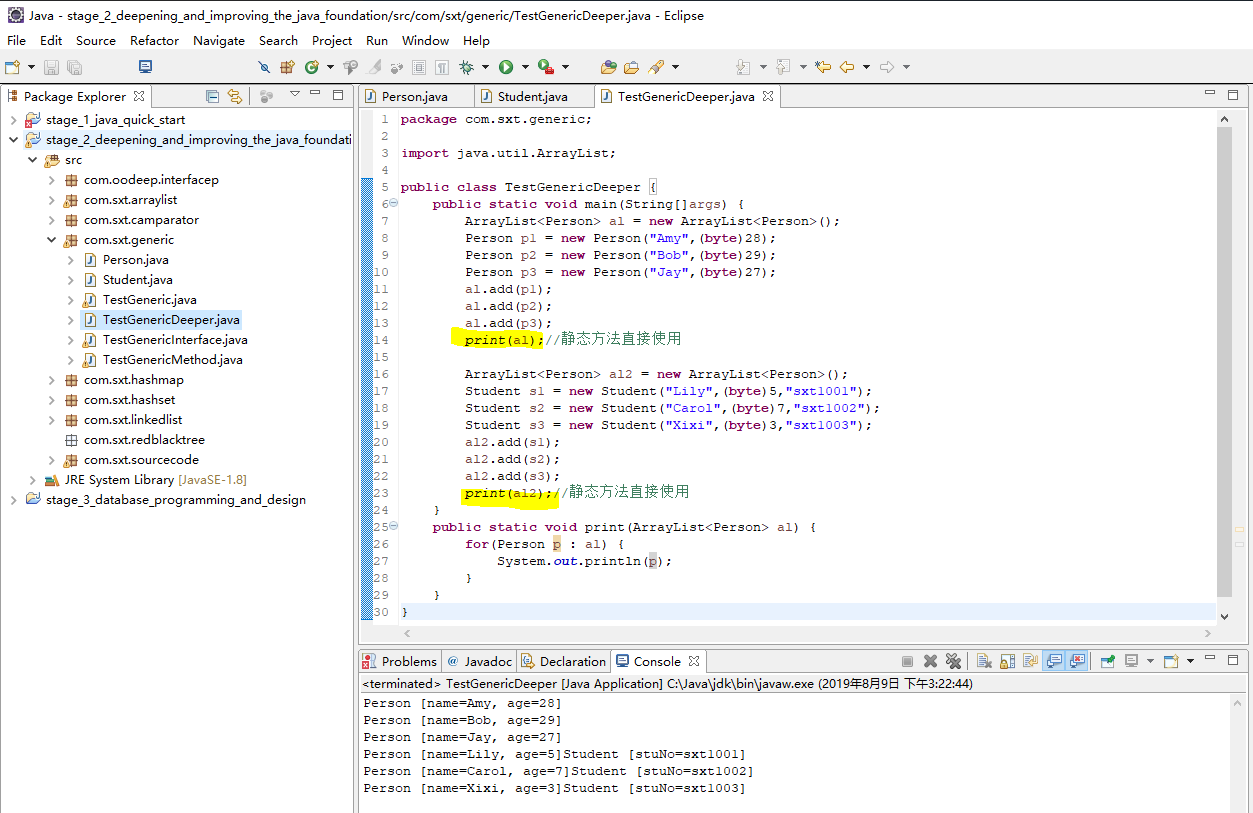Collapse the com.sxt.generic package
Screen dimensions: 1253x813
tap(51, 240)
